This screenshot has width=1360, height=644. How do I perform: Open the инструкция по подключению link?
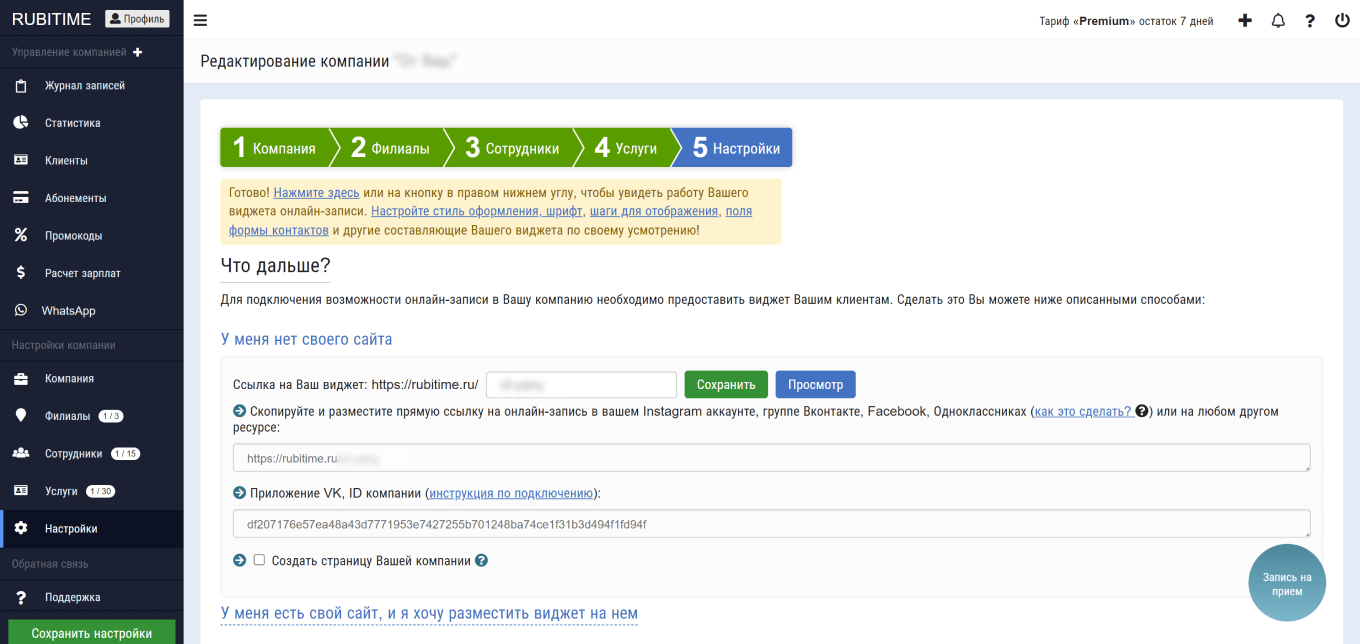(x=511, y=493)
